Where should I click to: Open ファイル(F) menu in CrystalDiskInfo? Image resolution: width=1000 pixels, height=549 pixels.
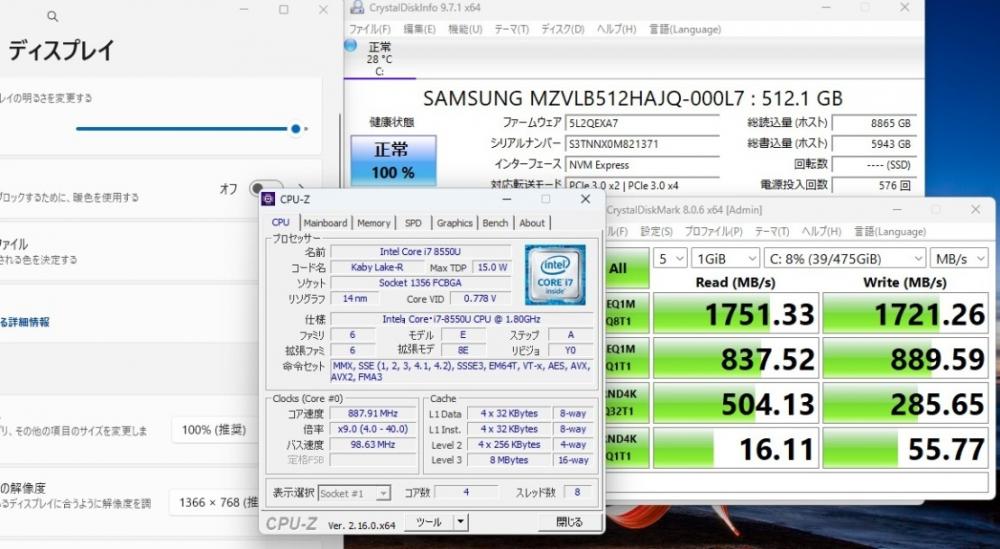[370, 29]
